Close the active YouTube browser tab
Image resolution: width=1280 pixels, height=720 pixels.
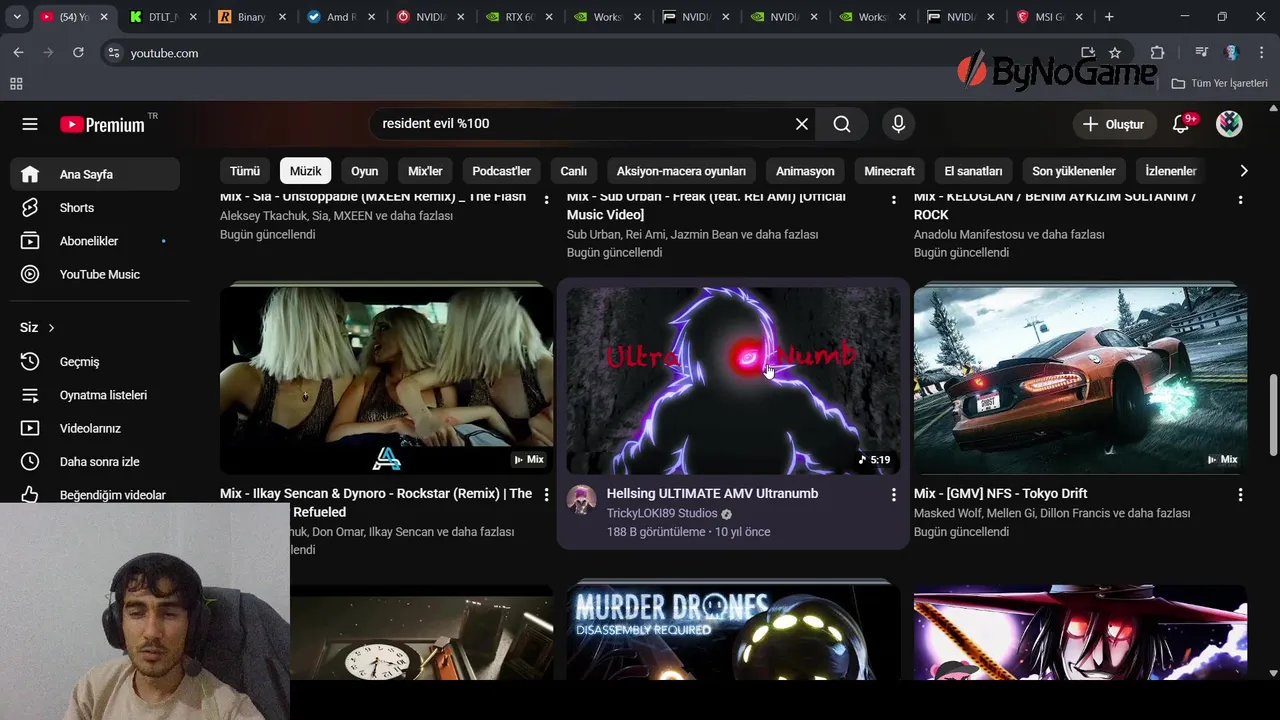tap(103, 17)
